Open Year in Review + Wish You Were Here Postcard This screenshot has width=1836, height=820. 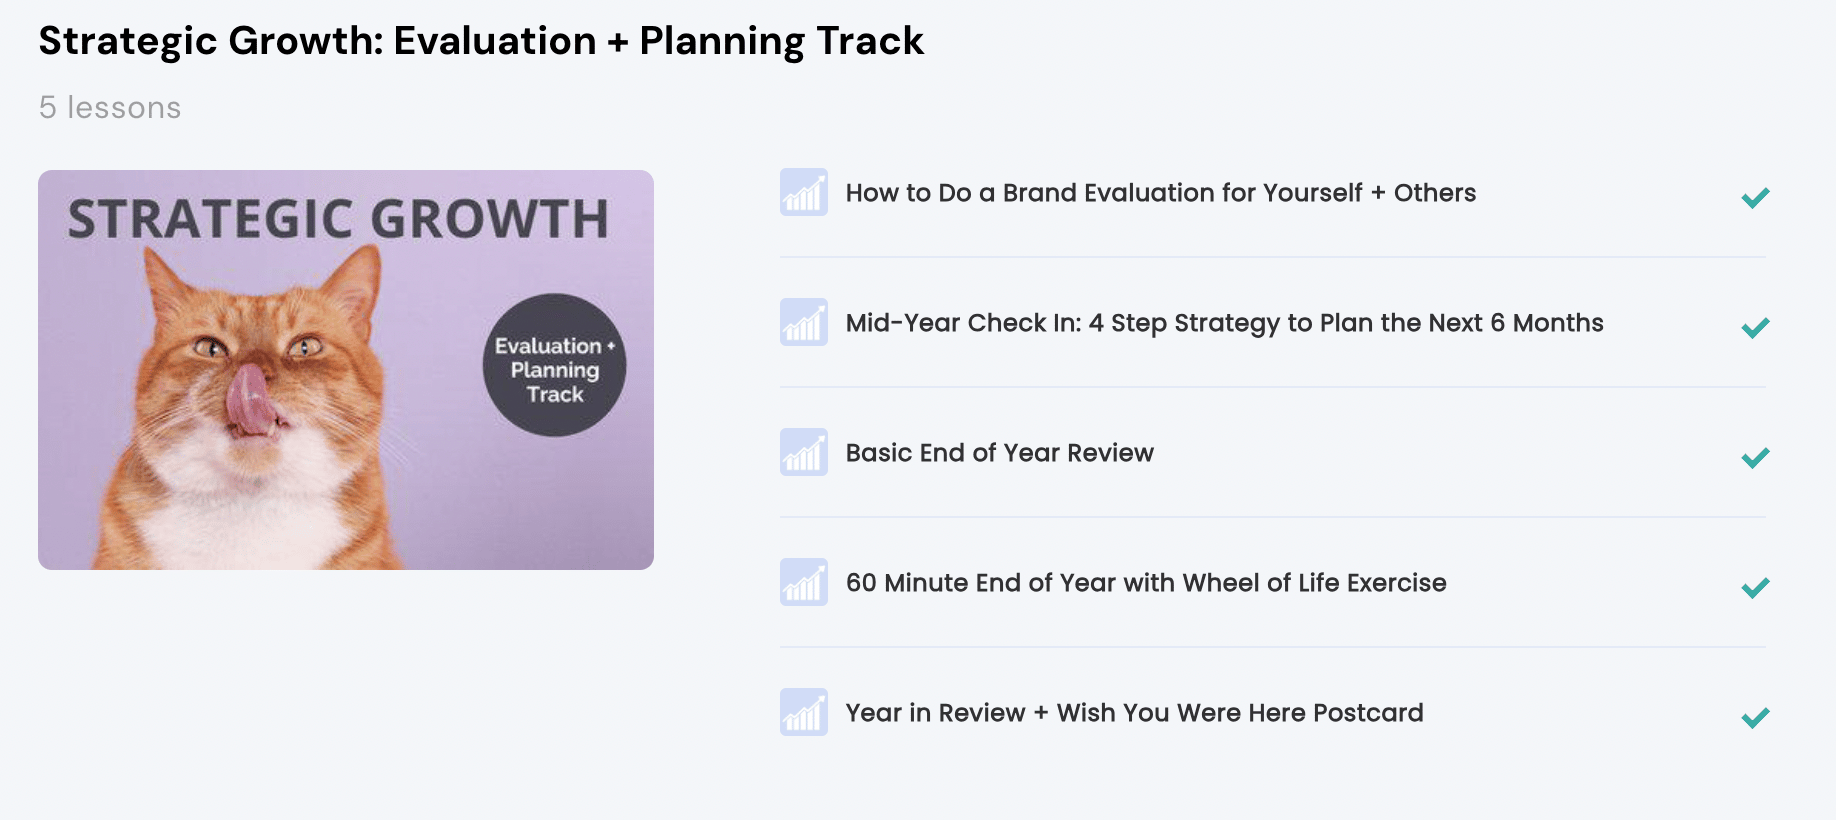pyautogui.click(x=1135, y=713)
